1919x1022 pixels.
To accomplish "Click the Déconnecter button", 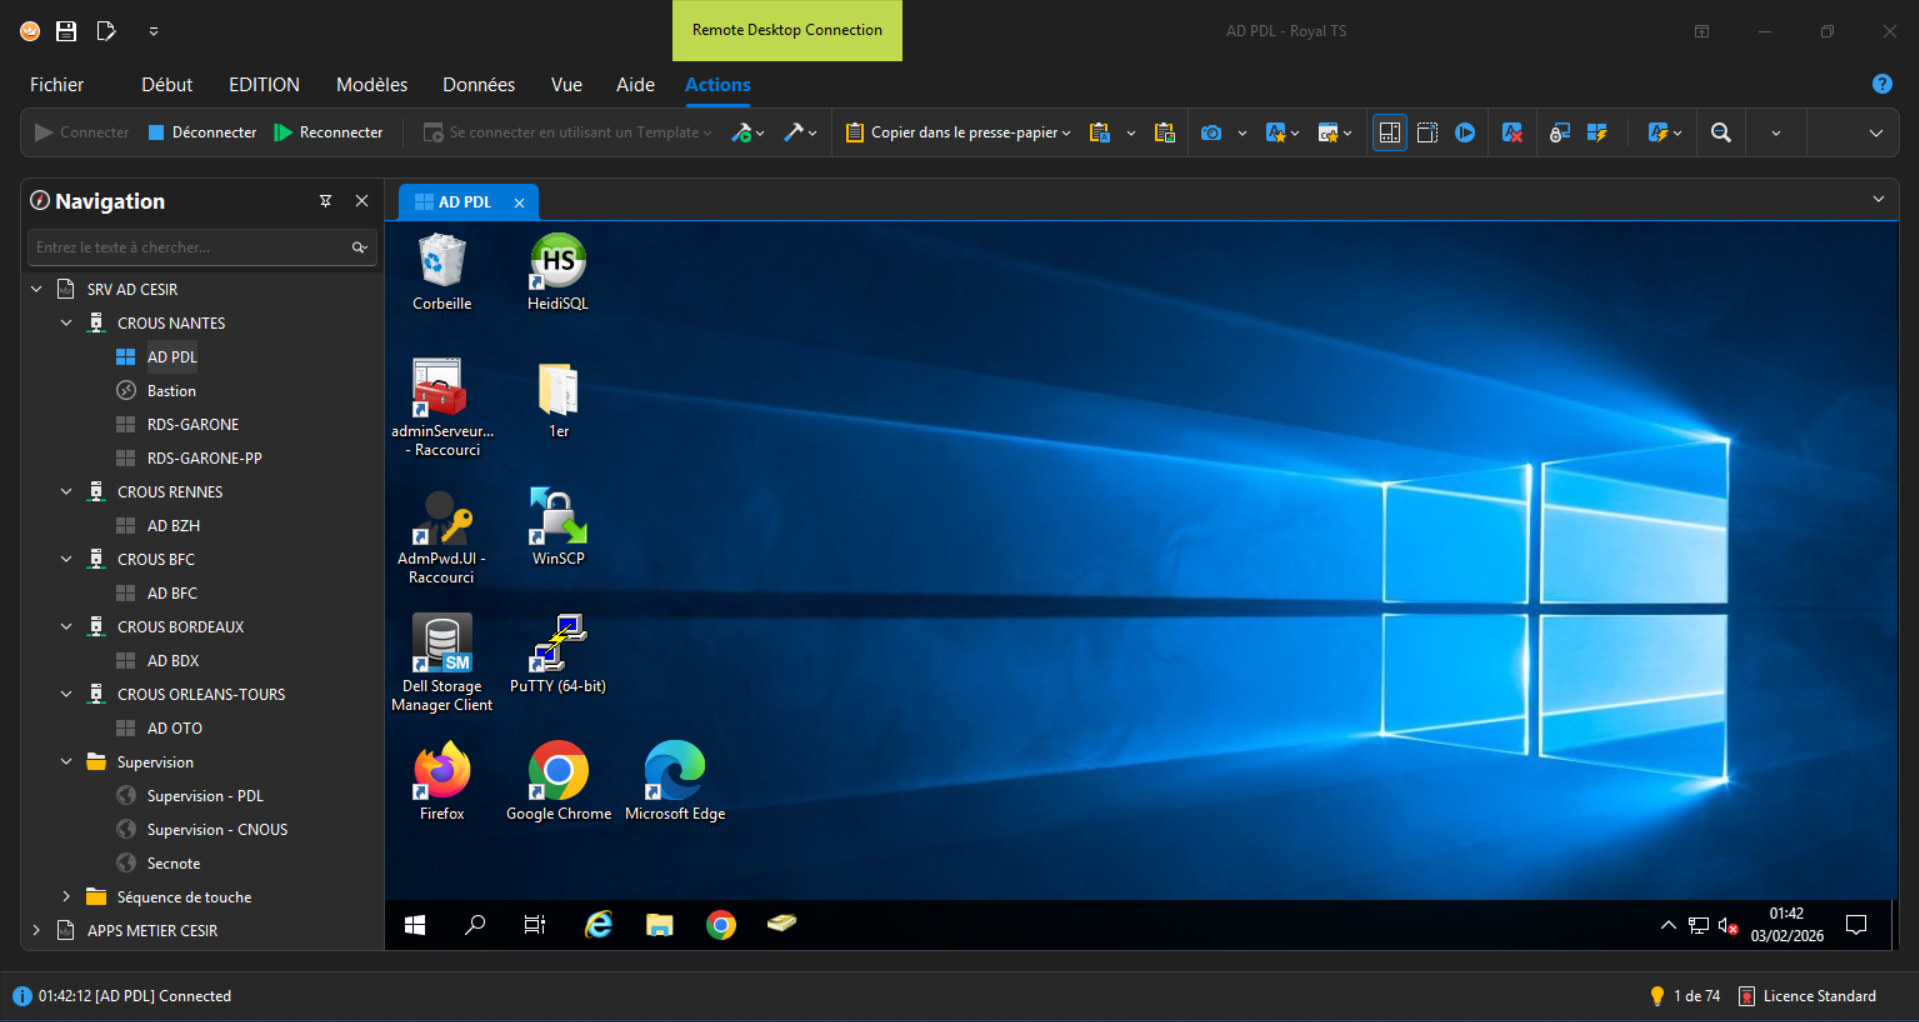I will (202, 133).
